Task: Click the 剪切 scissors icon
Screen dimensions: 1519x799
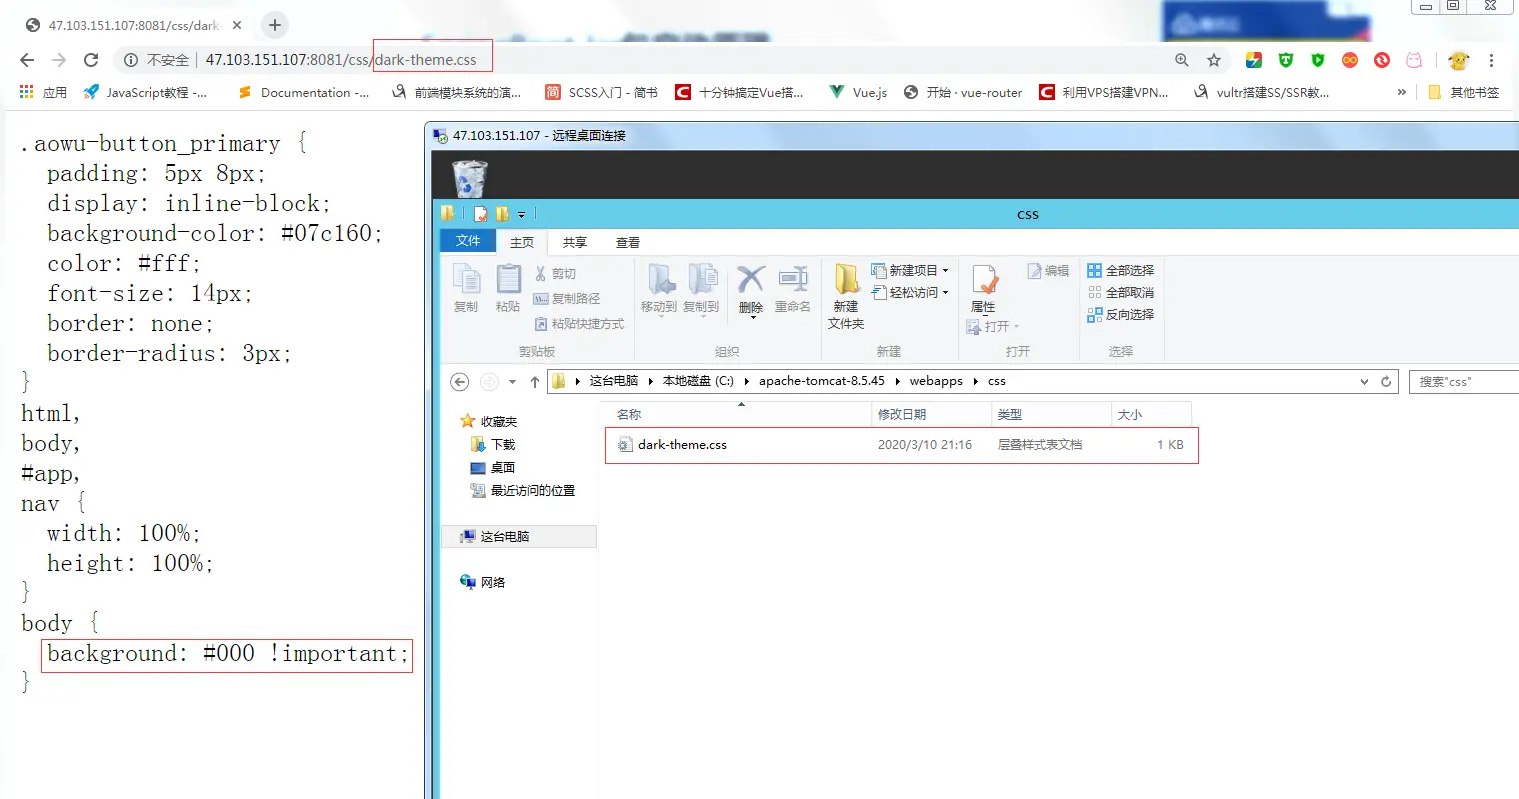Action: click(556, 273)
